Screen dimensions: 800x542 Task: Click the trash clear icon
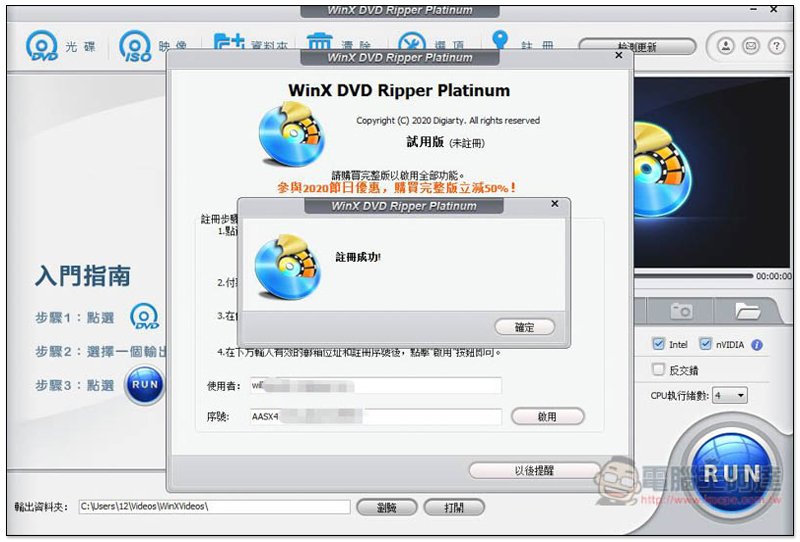pos(320,41)
